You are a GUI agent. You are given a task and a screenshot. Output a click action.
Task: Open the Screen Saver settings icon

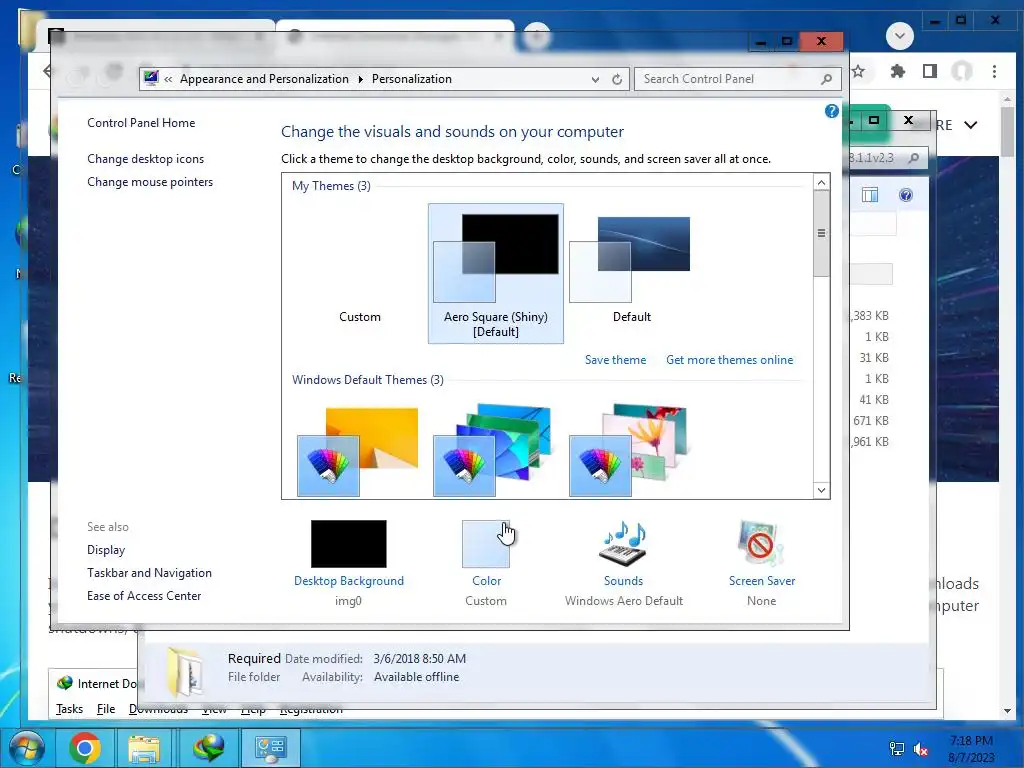click(761, 543)
